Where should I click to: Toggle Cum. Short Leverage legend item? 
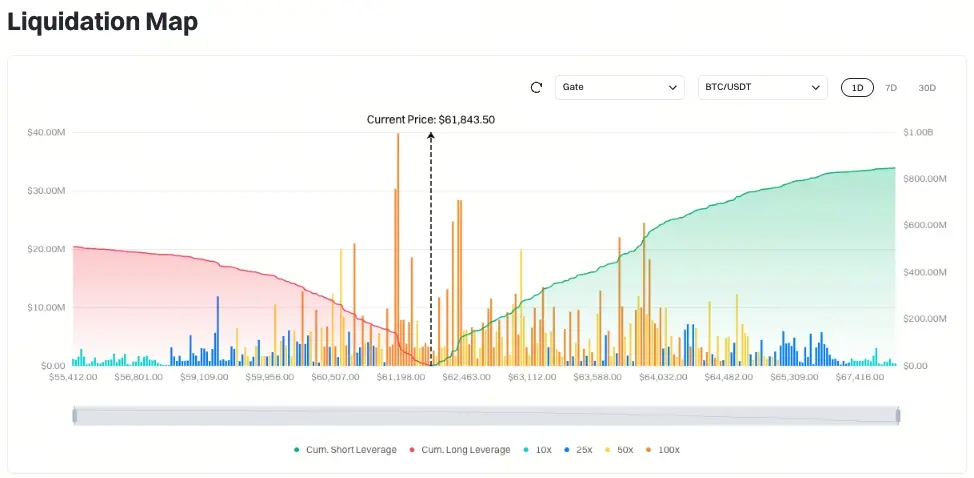[345, 449]
